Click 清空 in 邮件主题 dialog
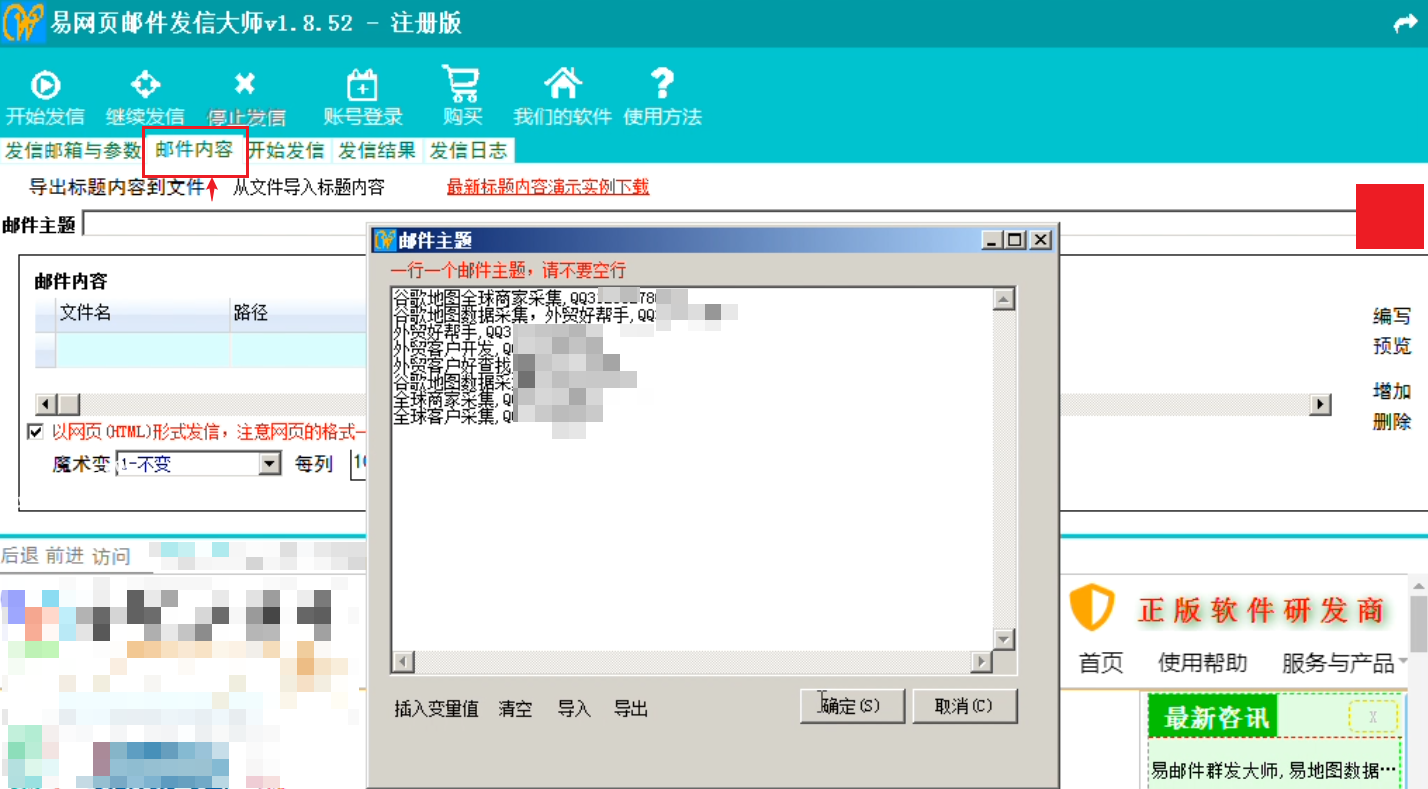This screenshot has height=789, width=1428. point(515,709)
